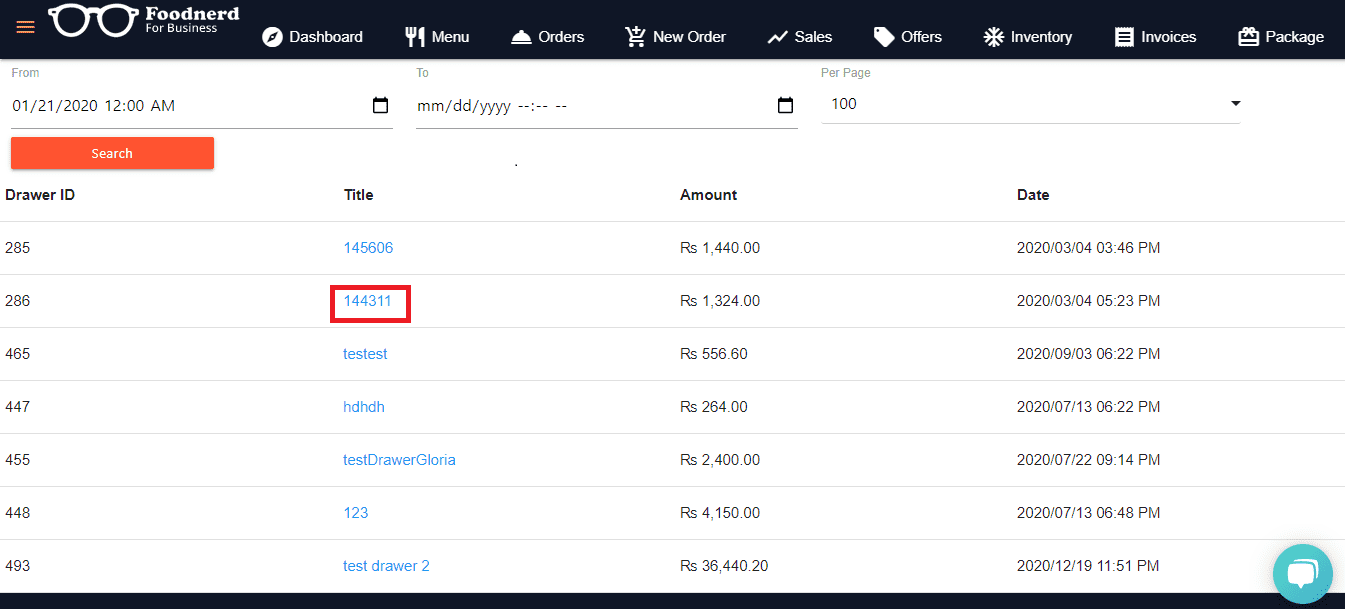Screen dimensions: 1345x609
Task: Open the drawer titled 145606
Action: (368, 248)
